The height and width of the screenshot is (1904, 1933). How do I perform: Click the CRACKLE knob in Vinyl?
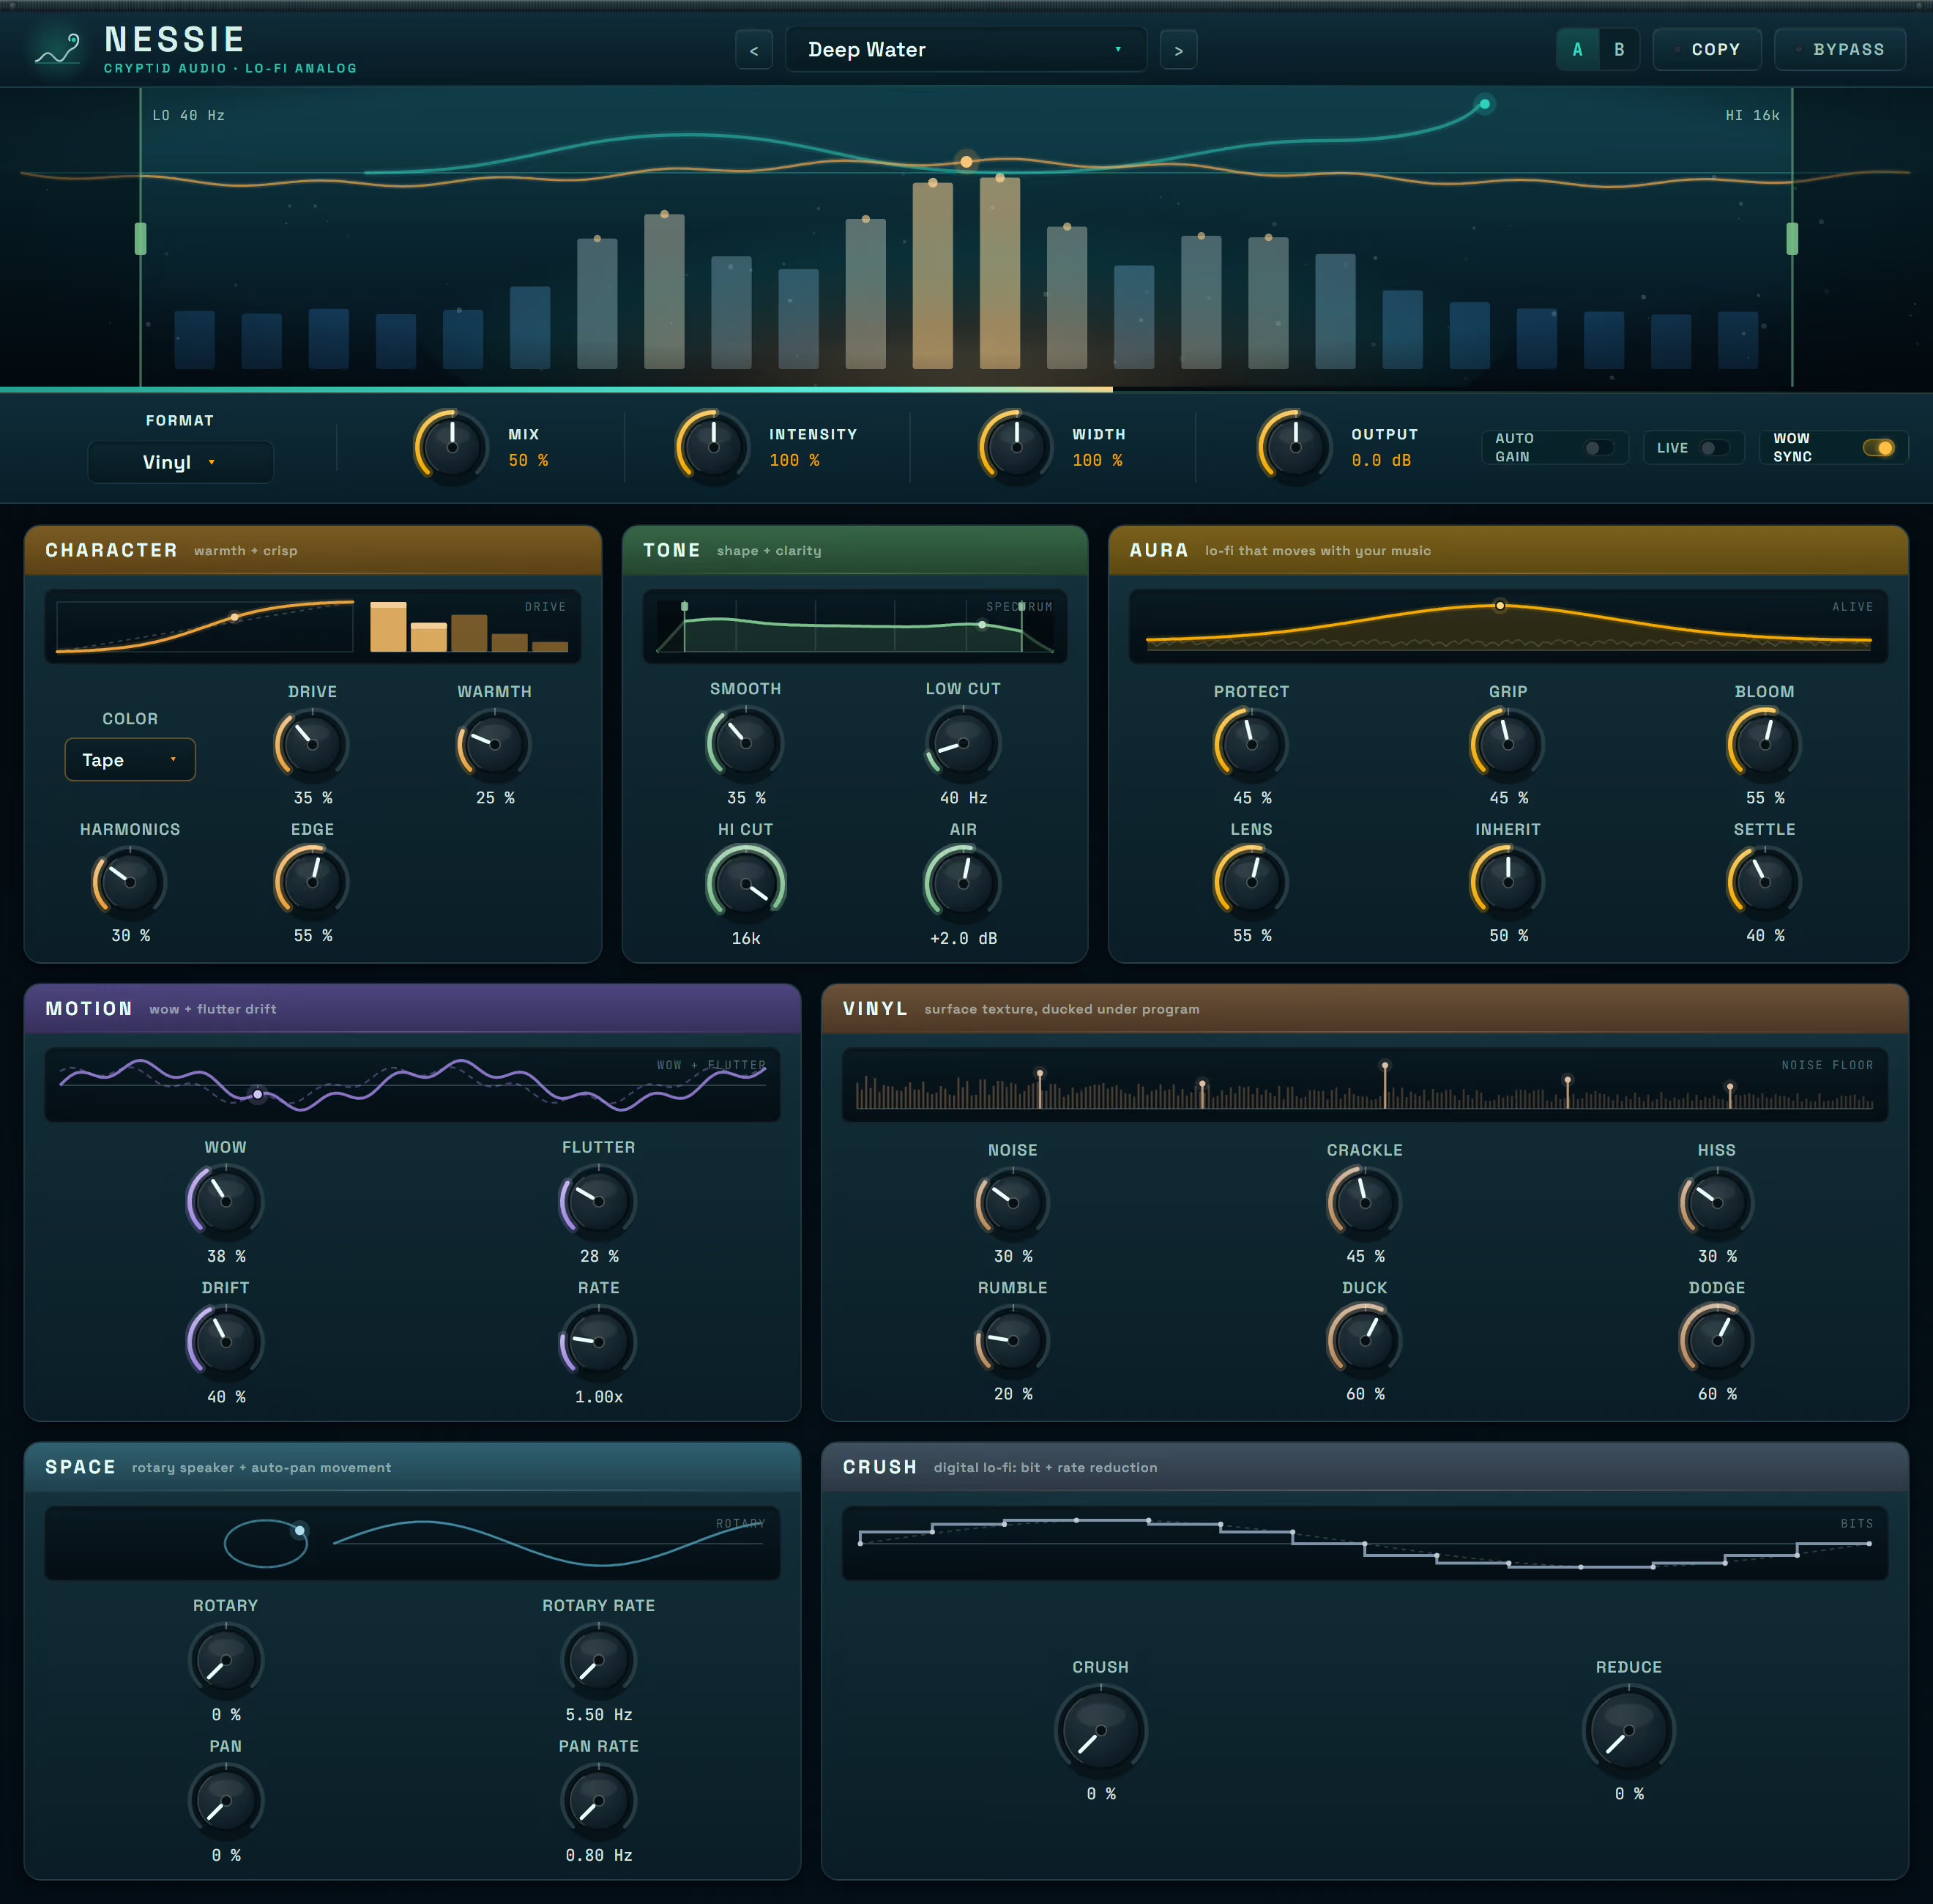tap(1364, 1202)
